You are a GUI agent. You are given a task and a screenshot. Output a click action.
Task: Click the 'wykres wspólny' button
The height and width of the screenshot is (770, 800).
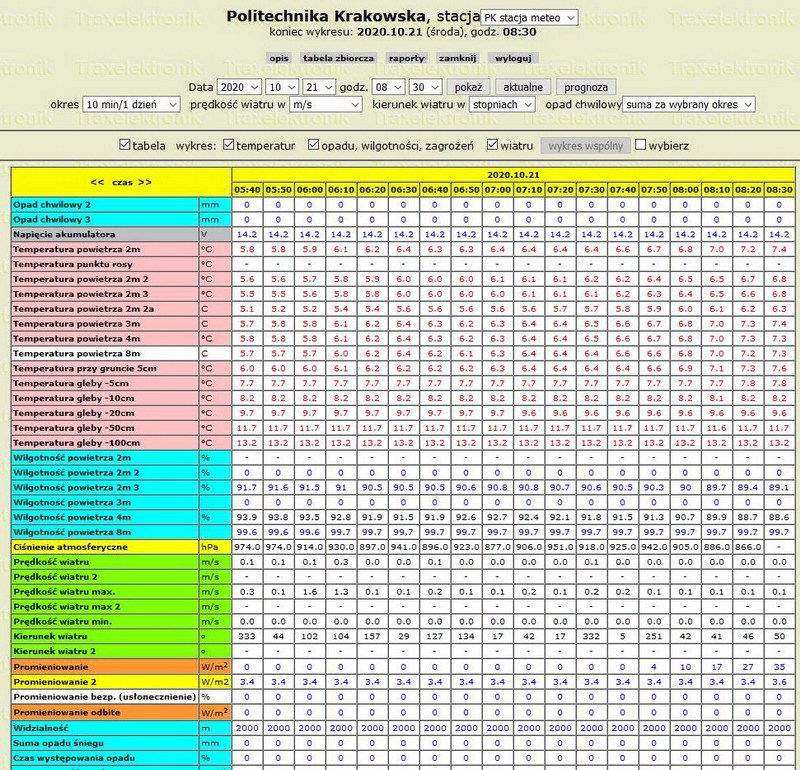(586, 146)
